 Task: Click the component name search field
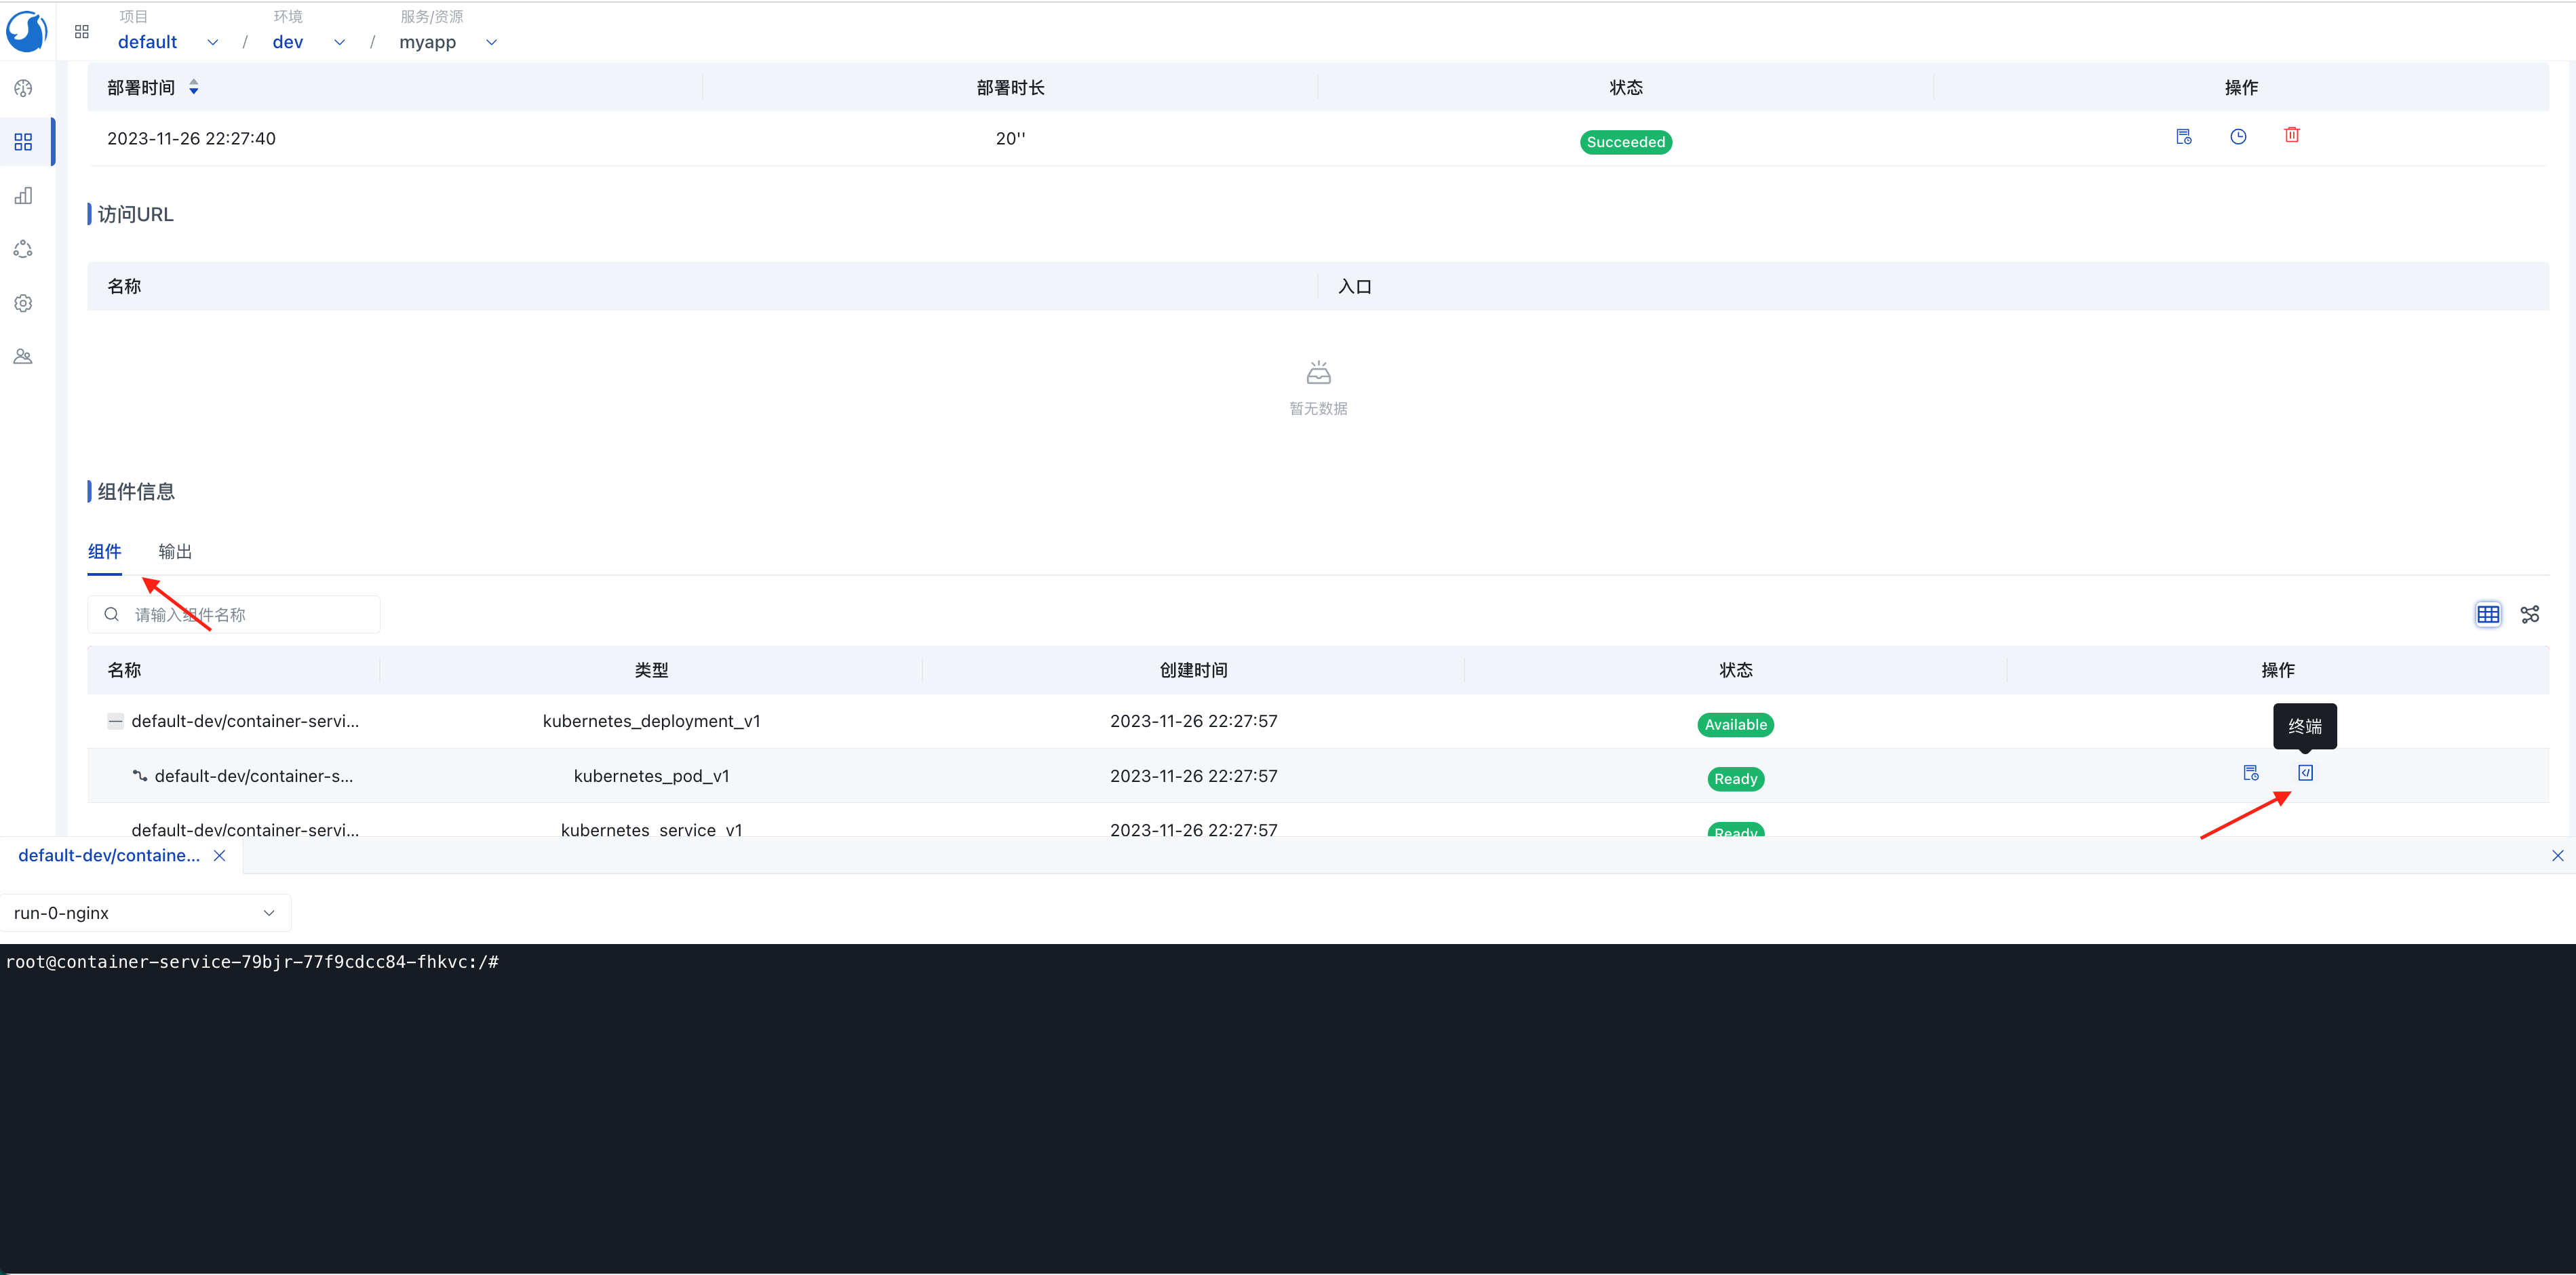click(x=234, y=614)
